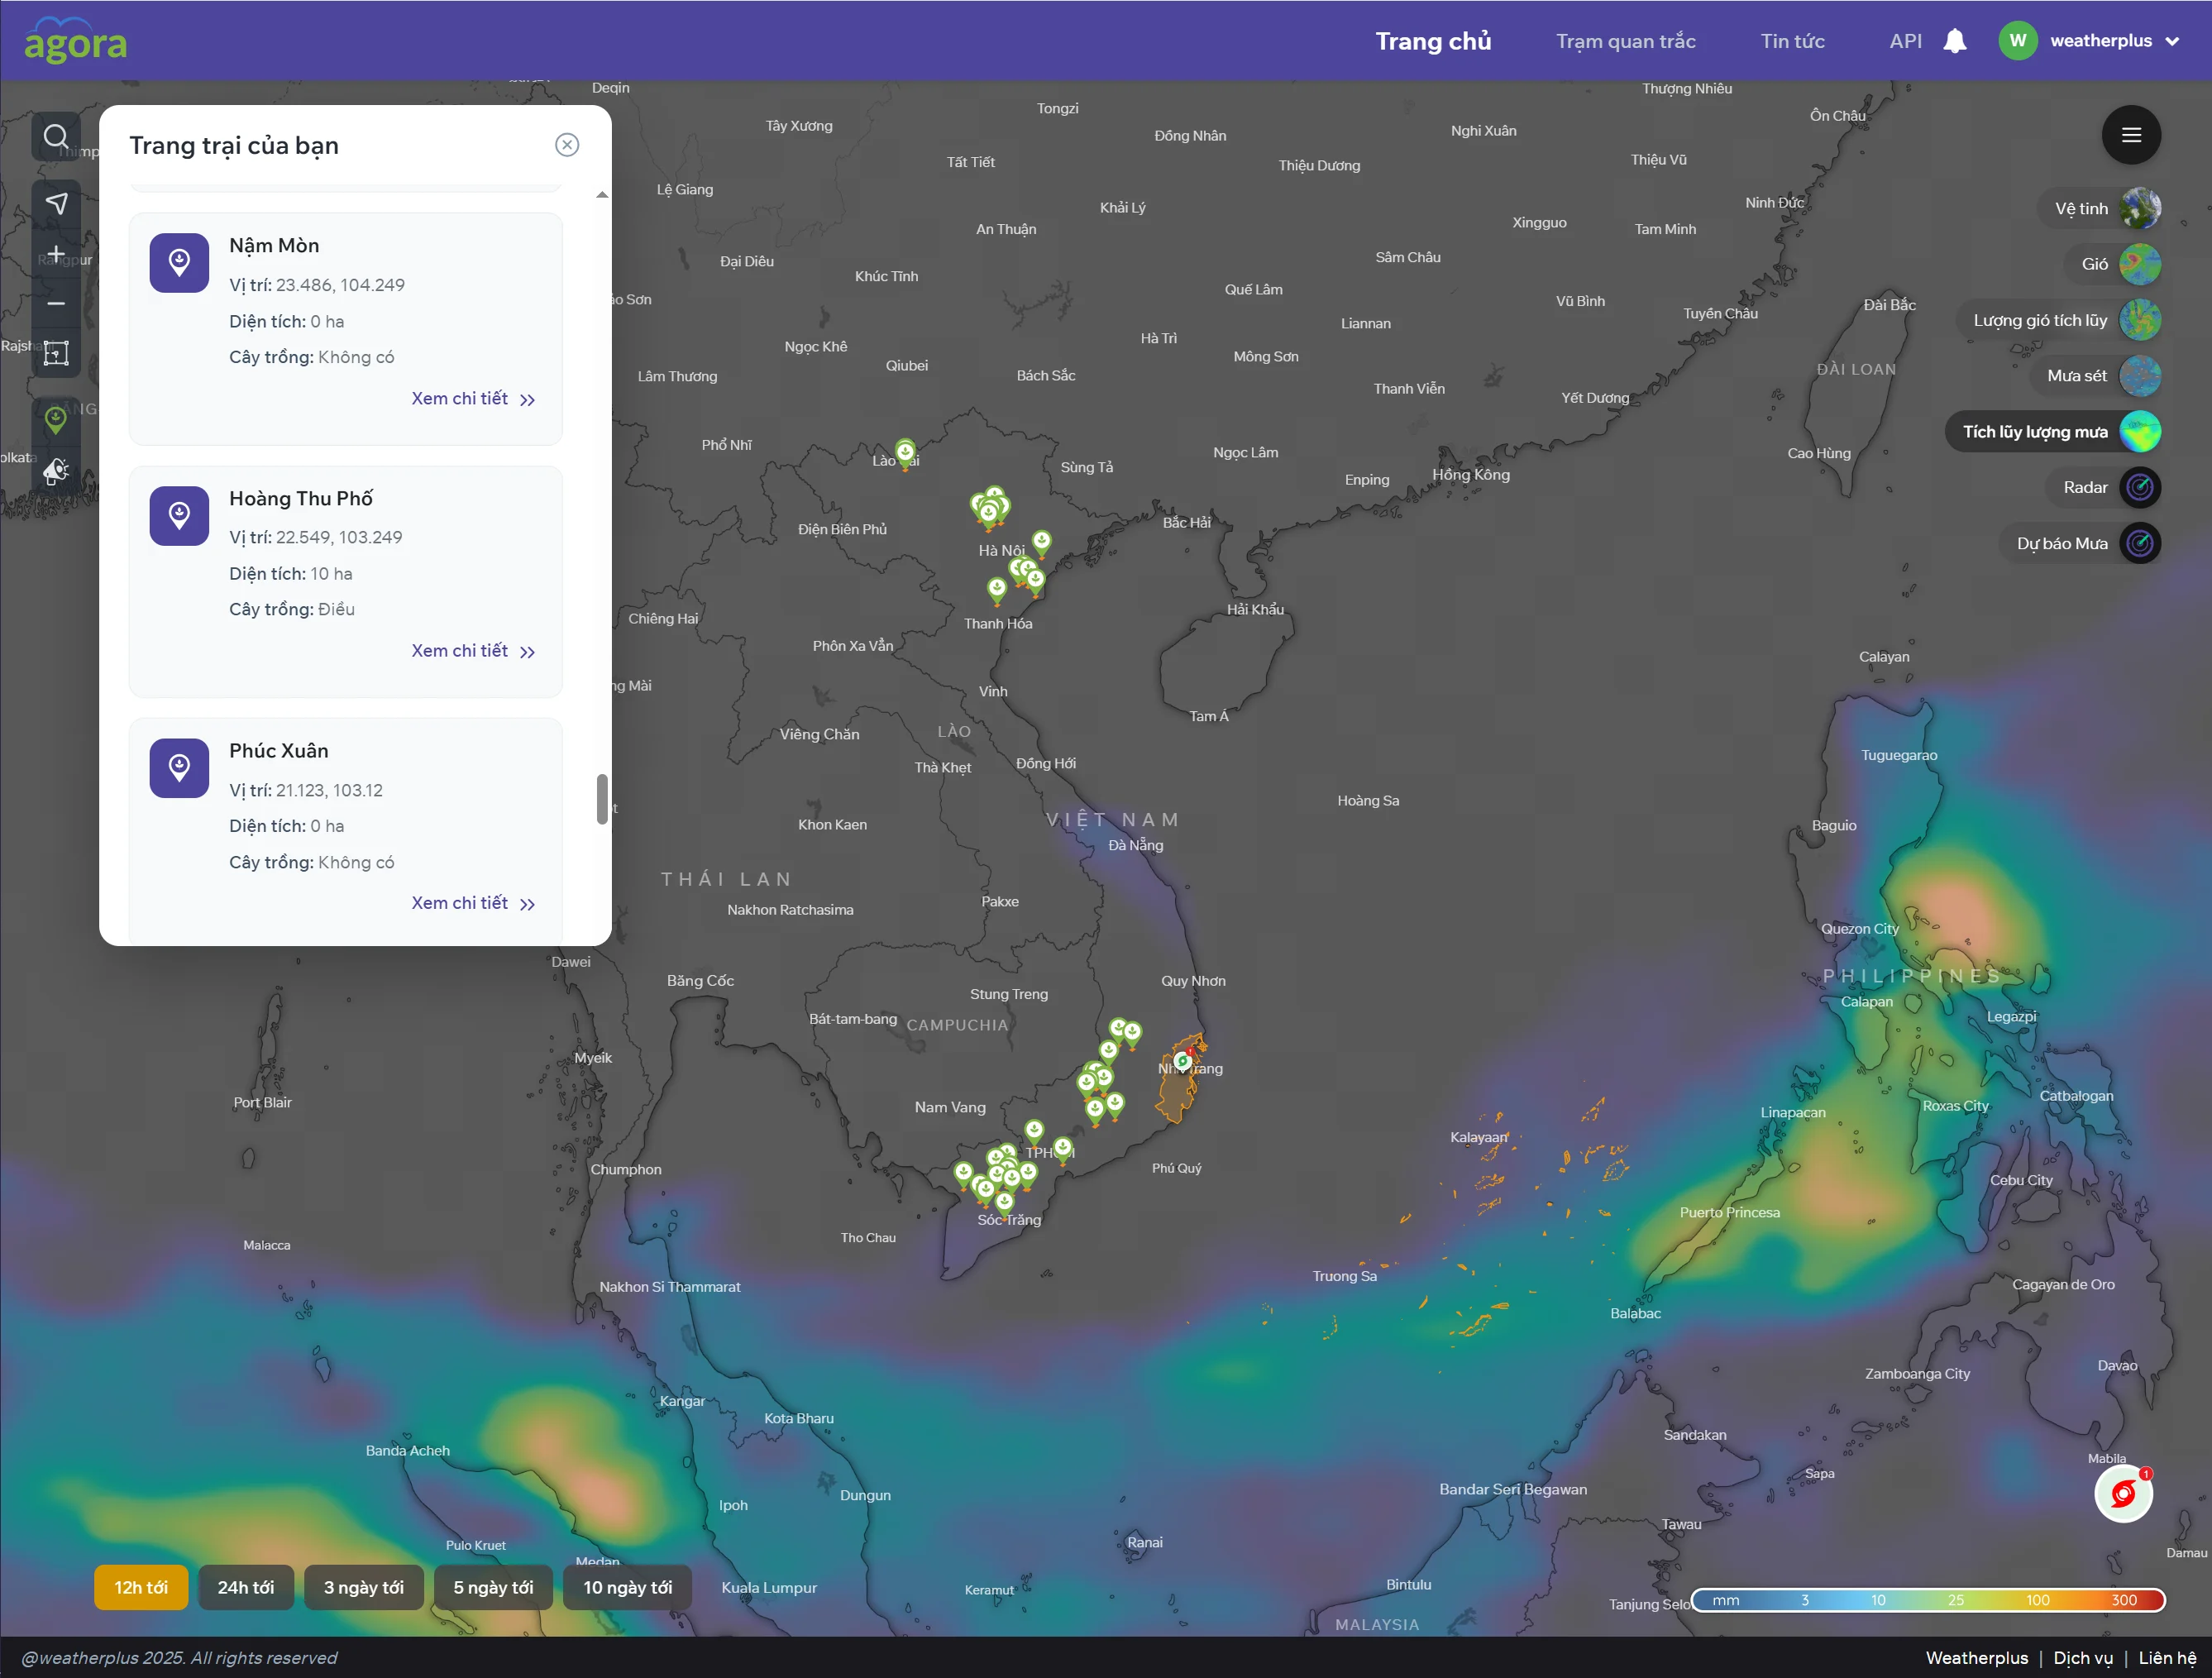This screenshot has width=2212, height=1678.
Task: Open the Trạm quan trắc menu item
Action: [x=1625, y=41]
